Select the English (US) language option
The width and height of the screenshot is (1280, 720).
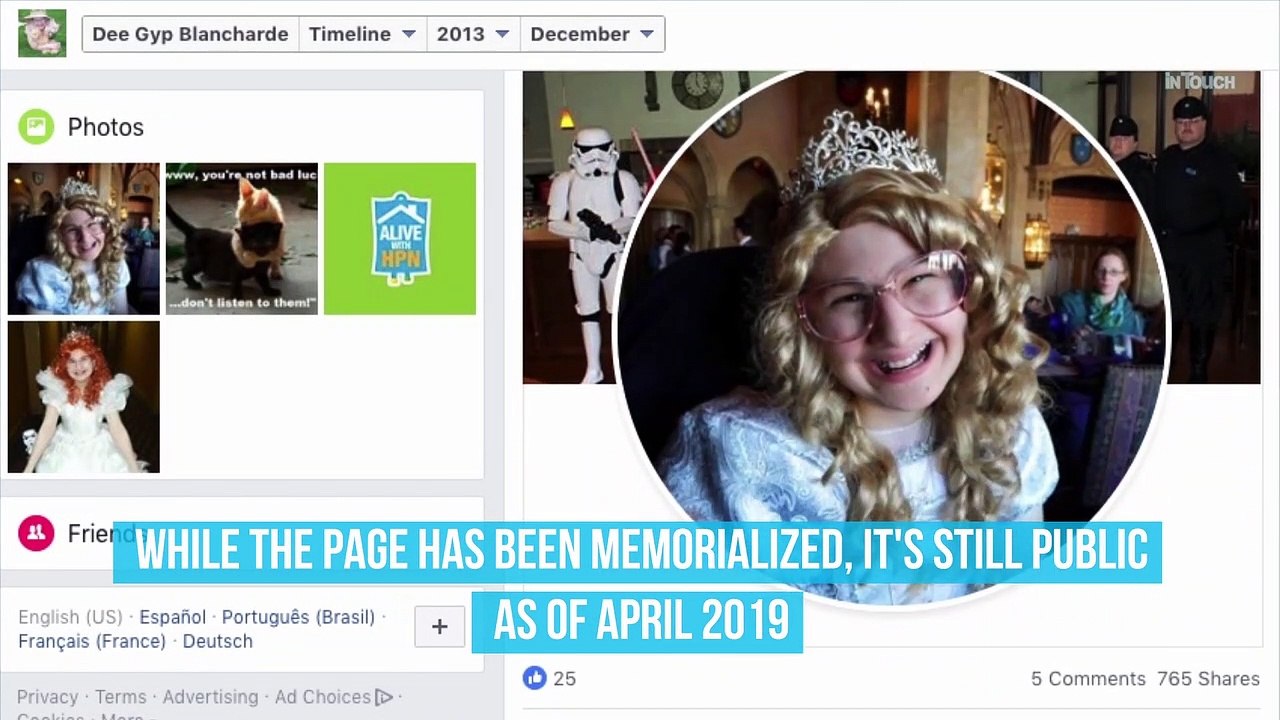pyautogui.click(x=70, y=617)
